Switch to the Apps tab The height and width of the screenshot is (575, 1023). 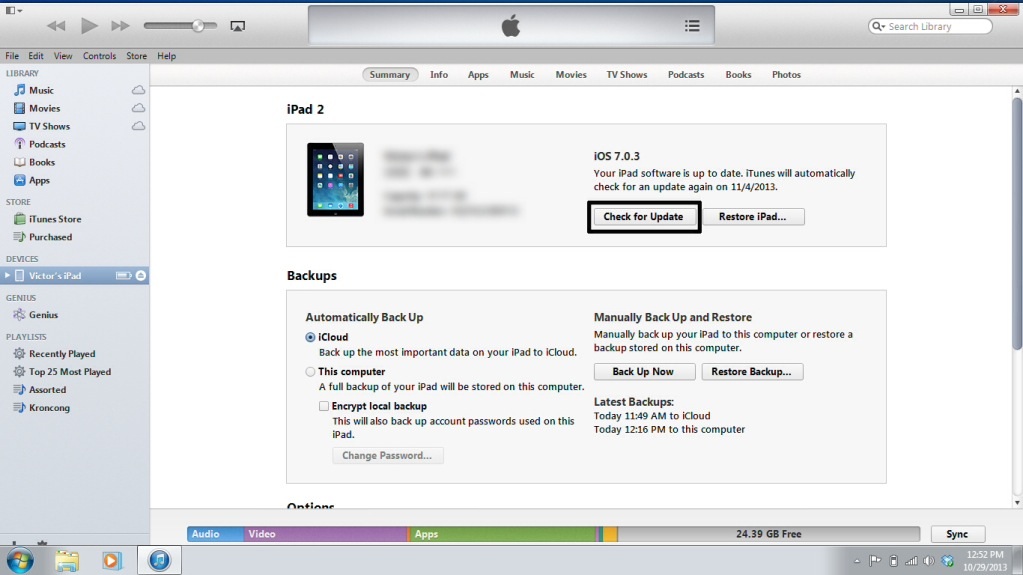(478, 74)
